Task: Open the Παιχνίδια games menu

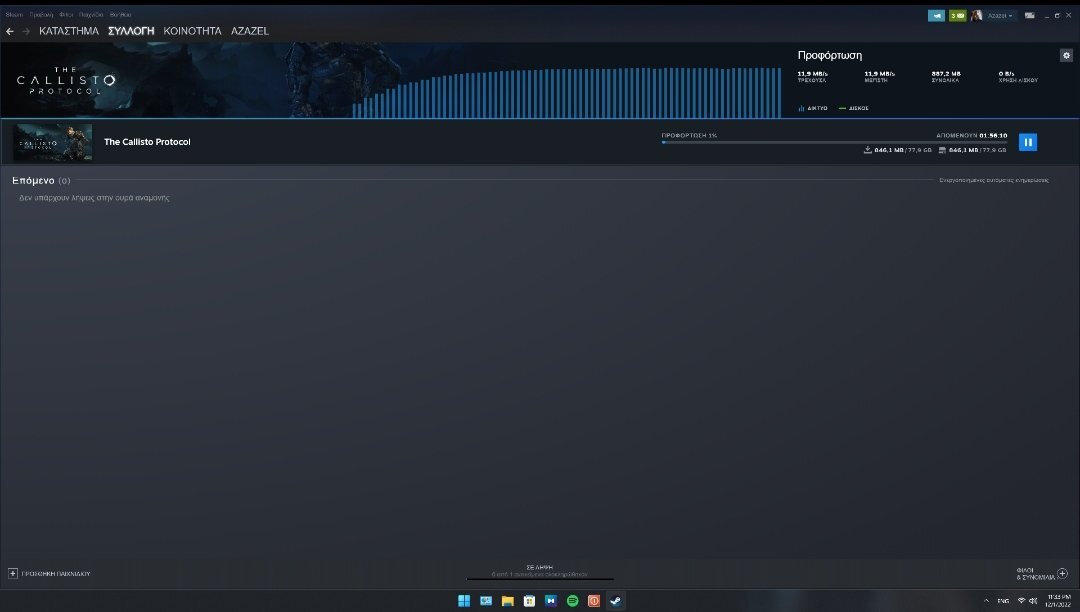Action: click(x=91, y=14)
